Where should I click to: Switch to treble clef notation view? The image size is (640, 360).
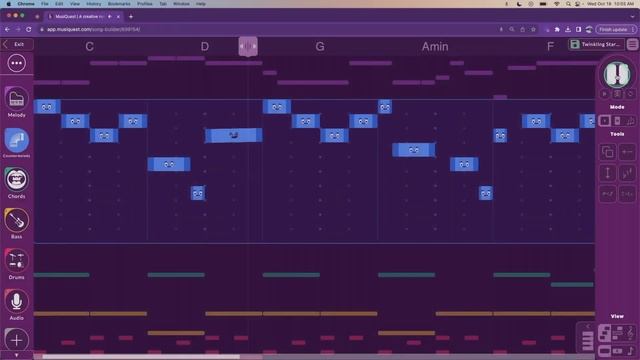631,333
